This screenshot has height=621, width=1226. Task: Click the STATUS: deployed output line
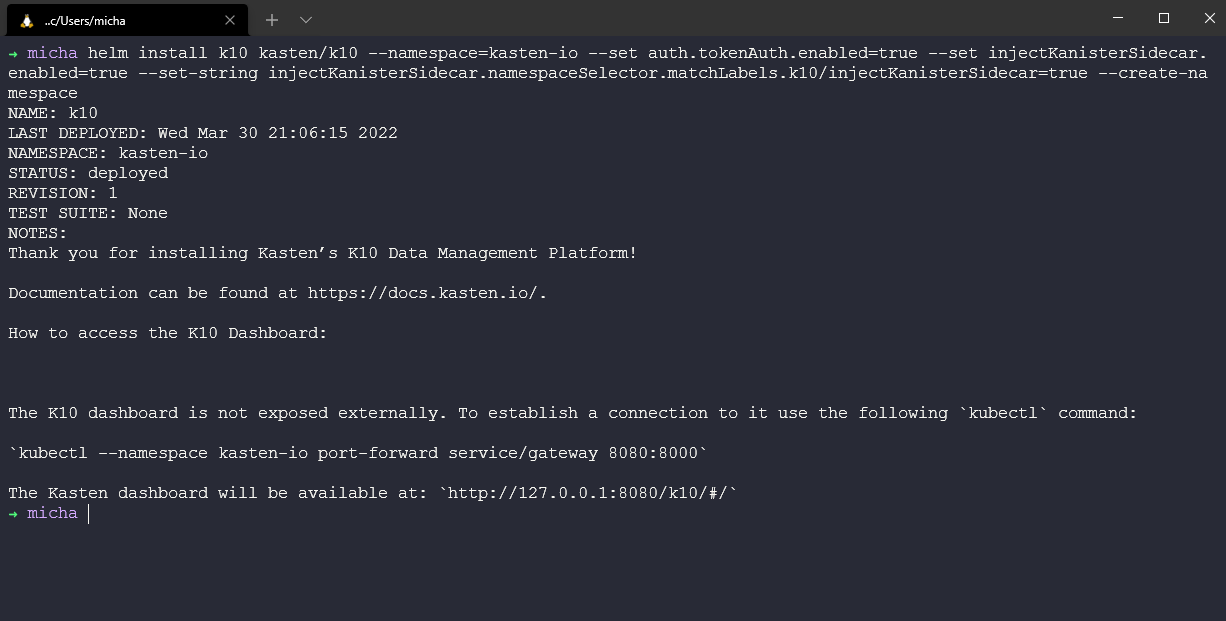88,173
